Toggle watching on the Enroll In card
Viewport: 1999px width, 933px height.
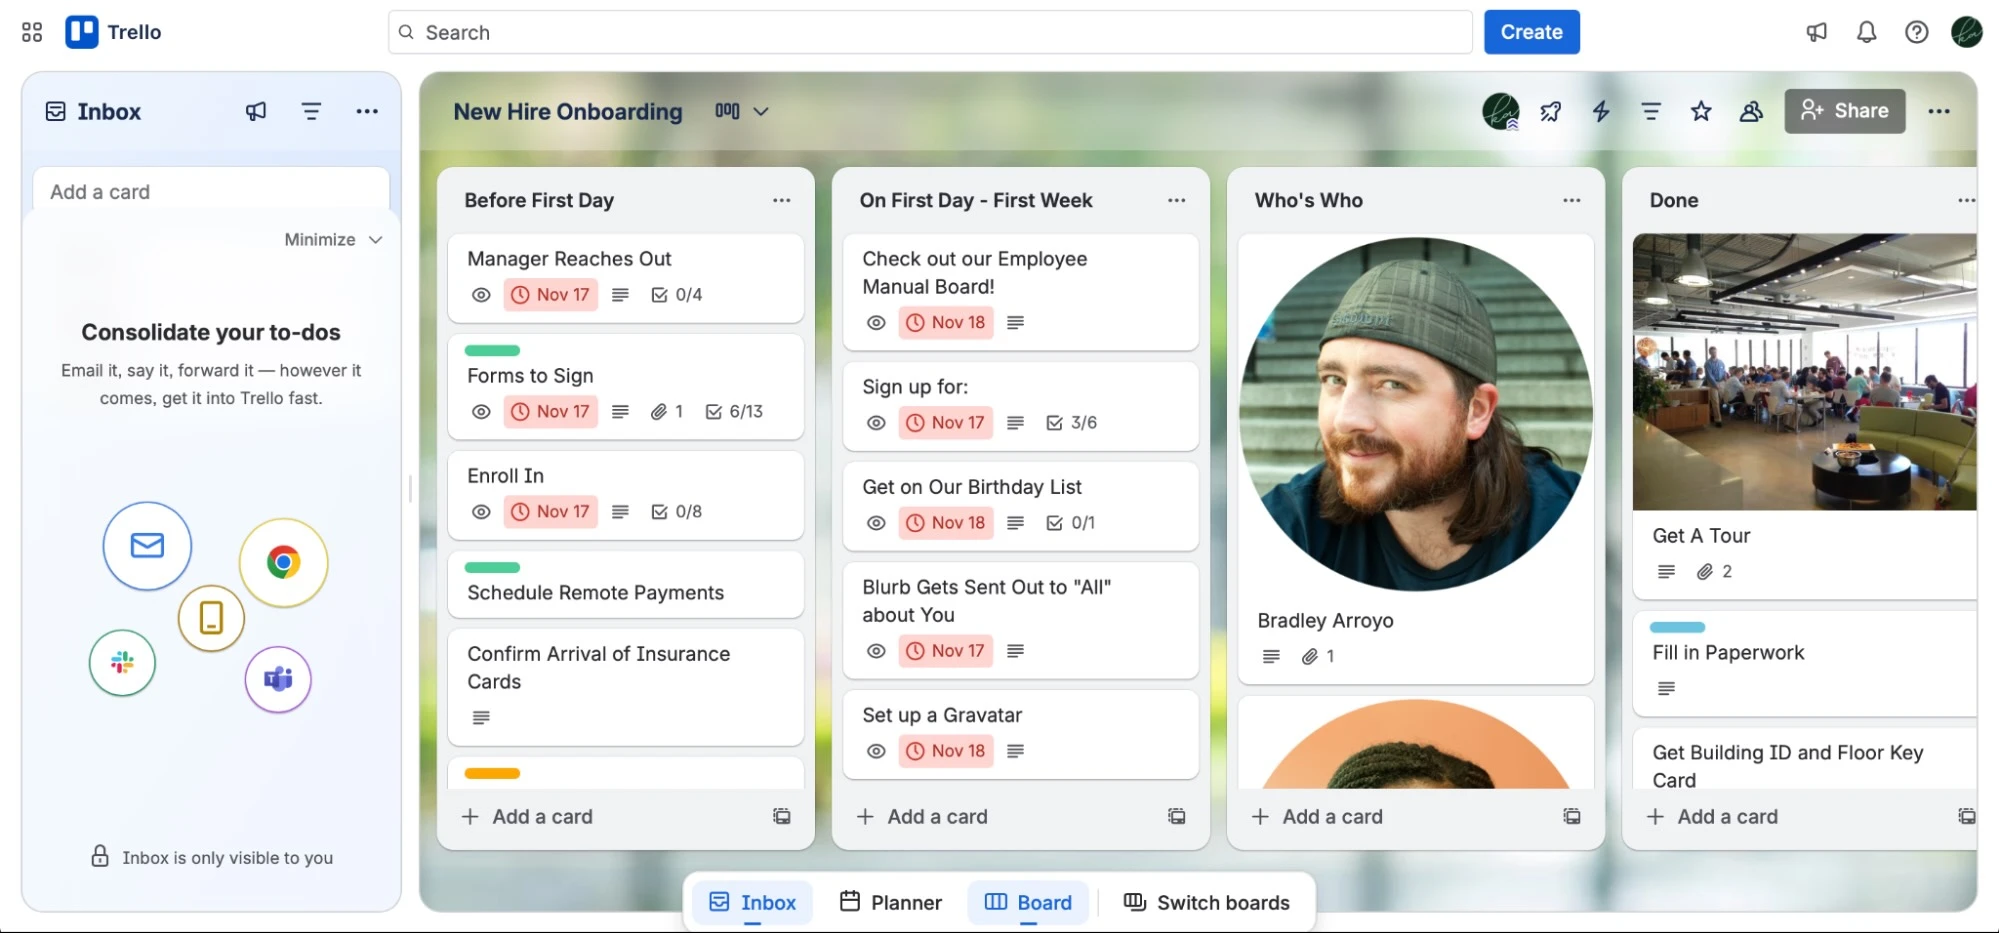(481, 511)
